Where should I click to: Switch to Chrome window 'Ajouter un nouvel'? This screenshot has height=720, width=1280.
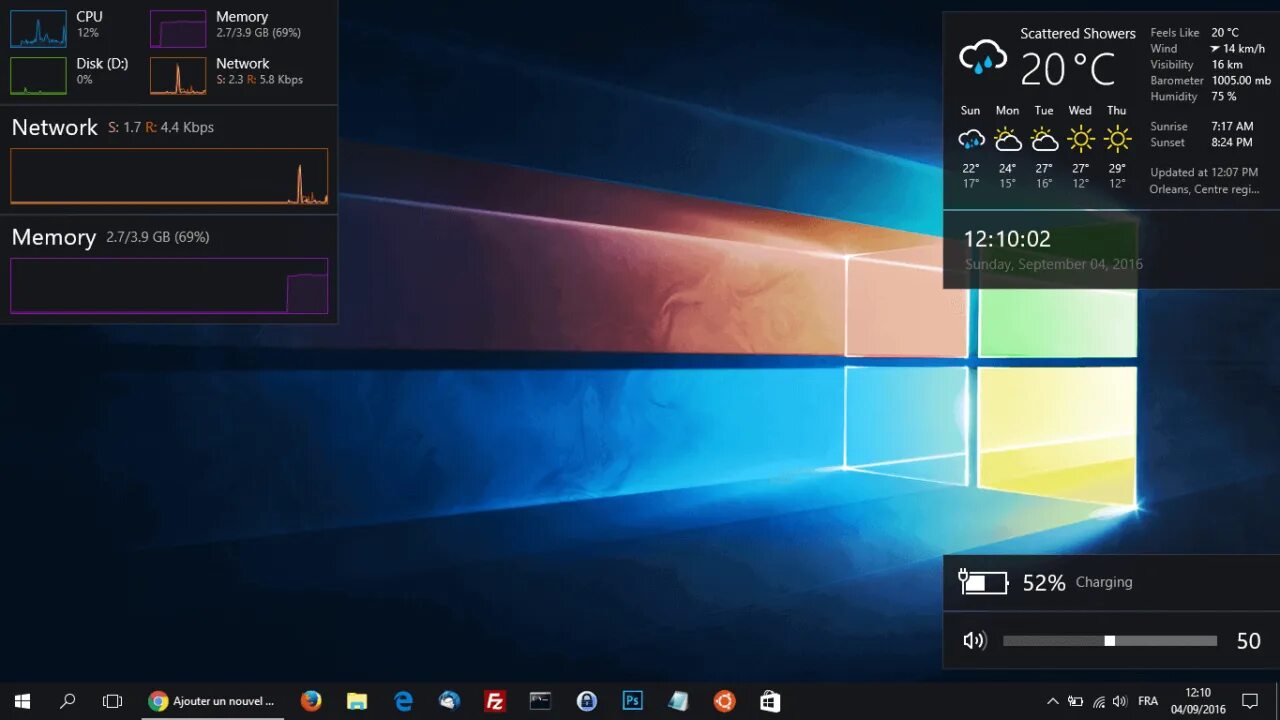click(212, 701)
